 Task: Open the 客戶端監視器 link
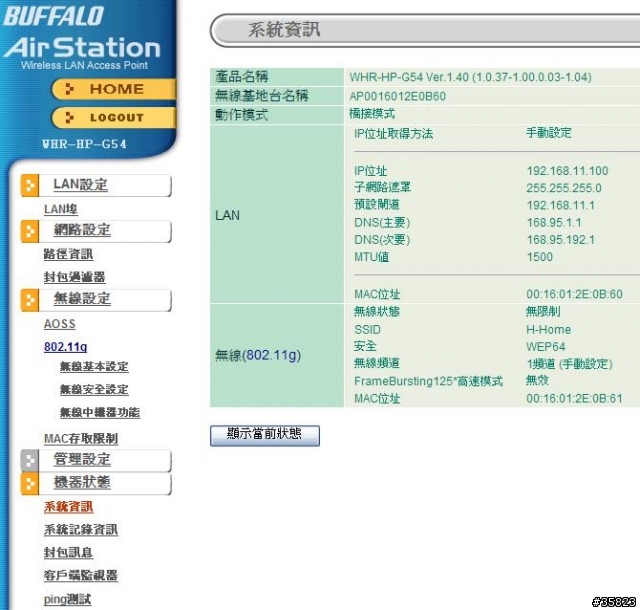(x=81, y=575)
